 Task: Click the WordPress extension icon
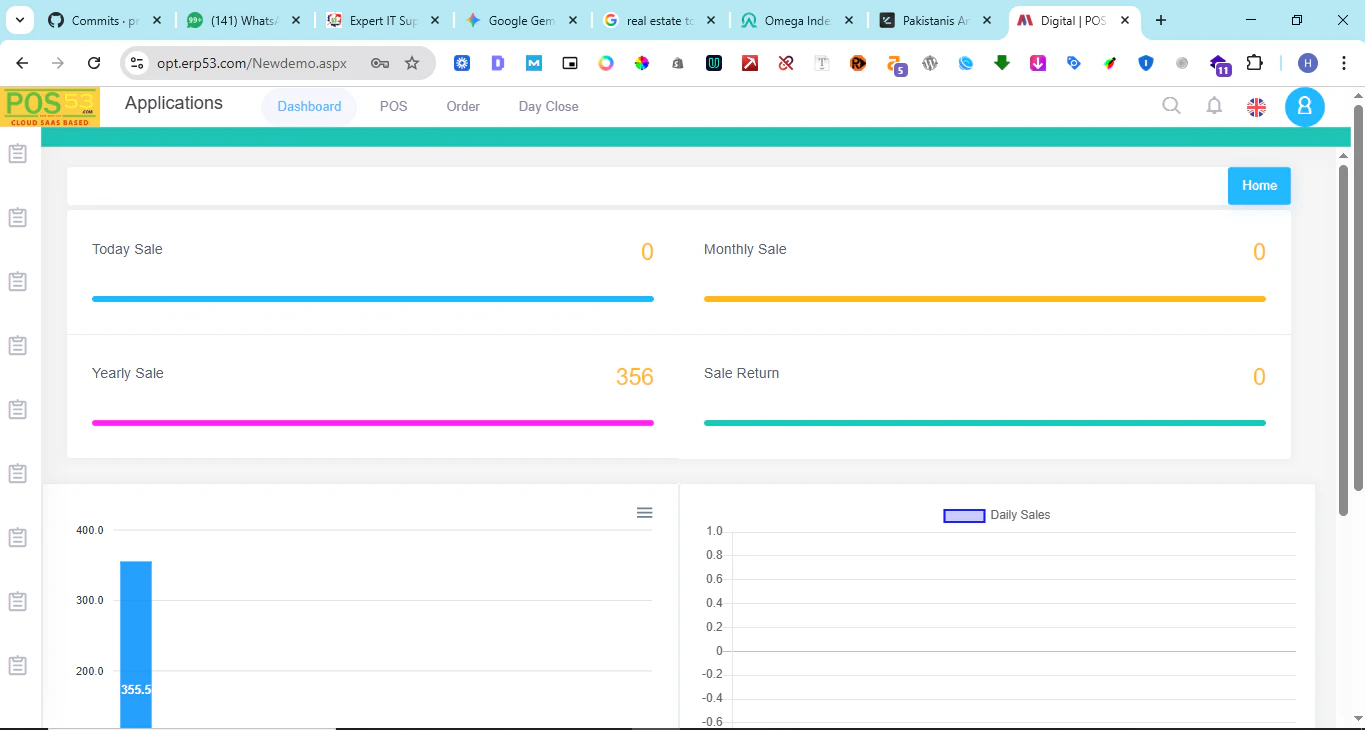point(930,63)
